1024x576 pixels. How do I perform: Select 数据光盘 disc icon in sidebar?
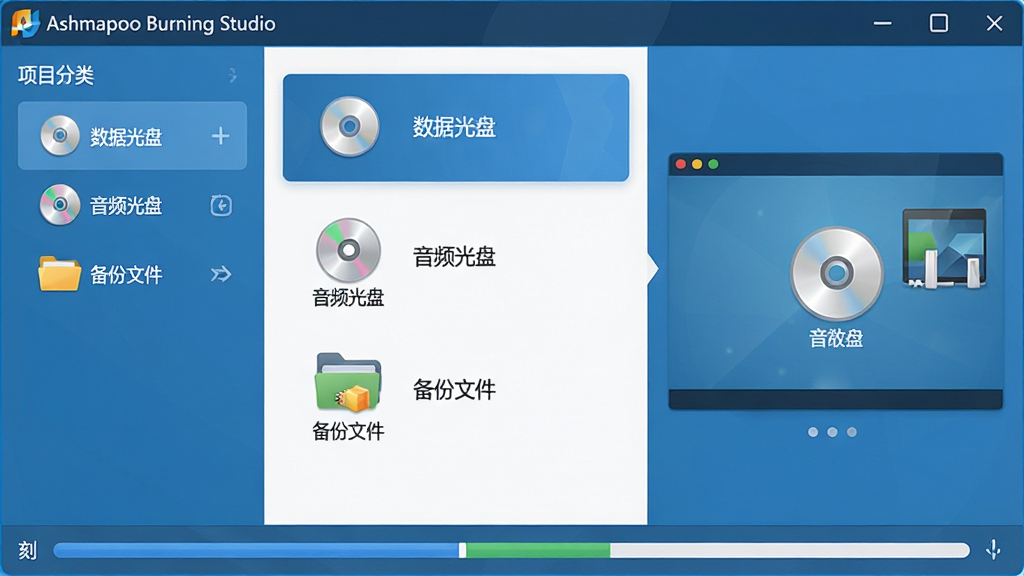click(59, 135)
